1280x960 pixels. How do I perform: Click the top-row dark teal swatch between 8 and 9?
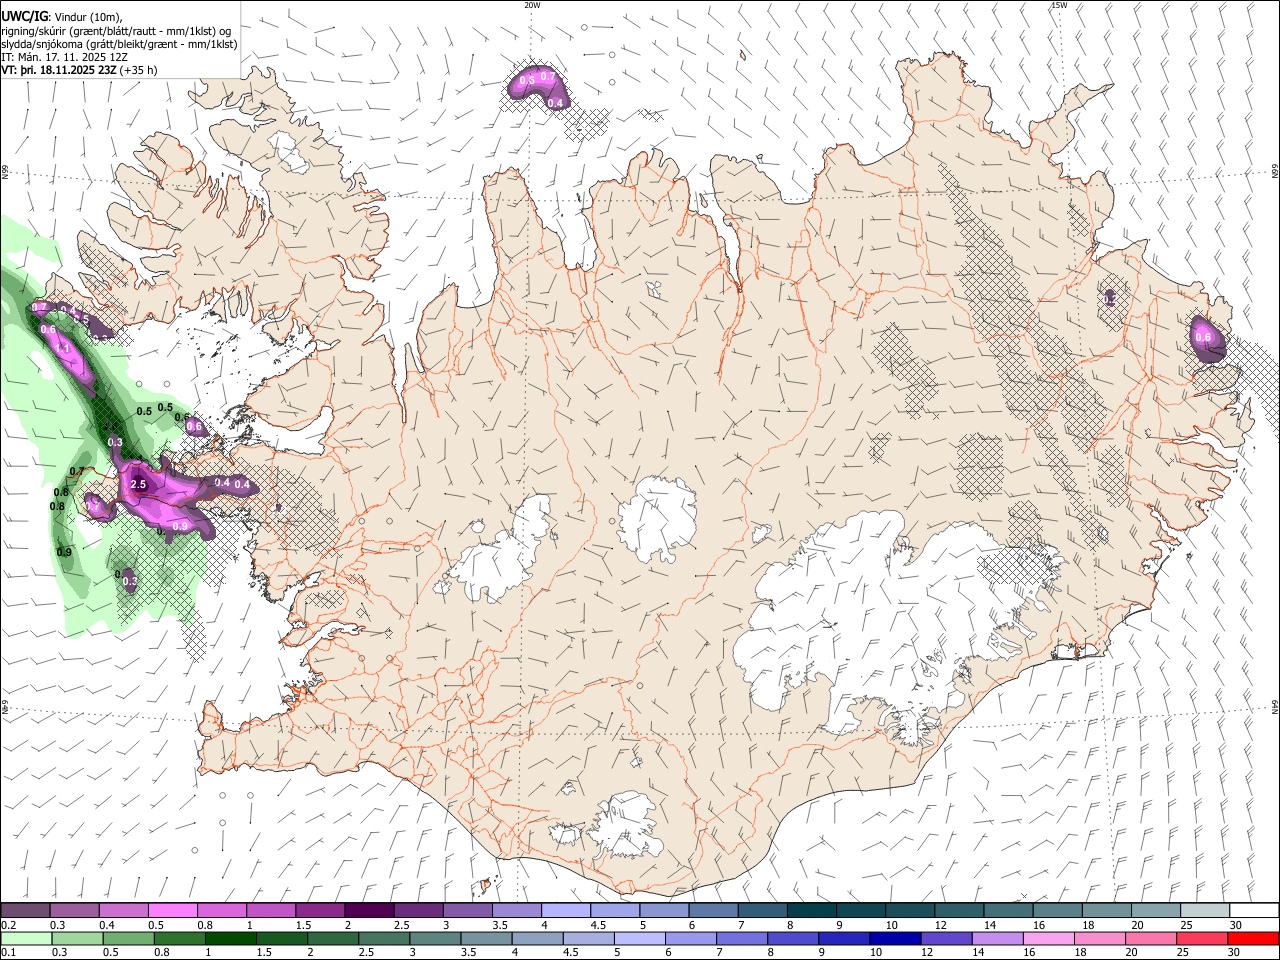811,910
